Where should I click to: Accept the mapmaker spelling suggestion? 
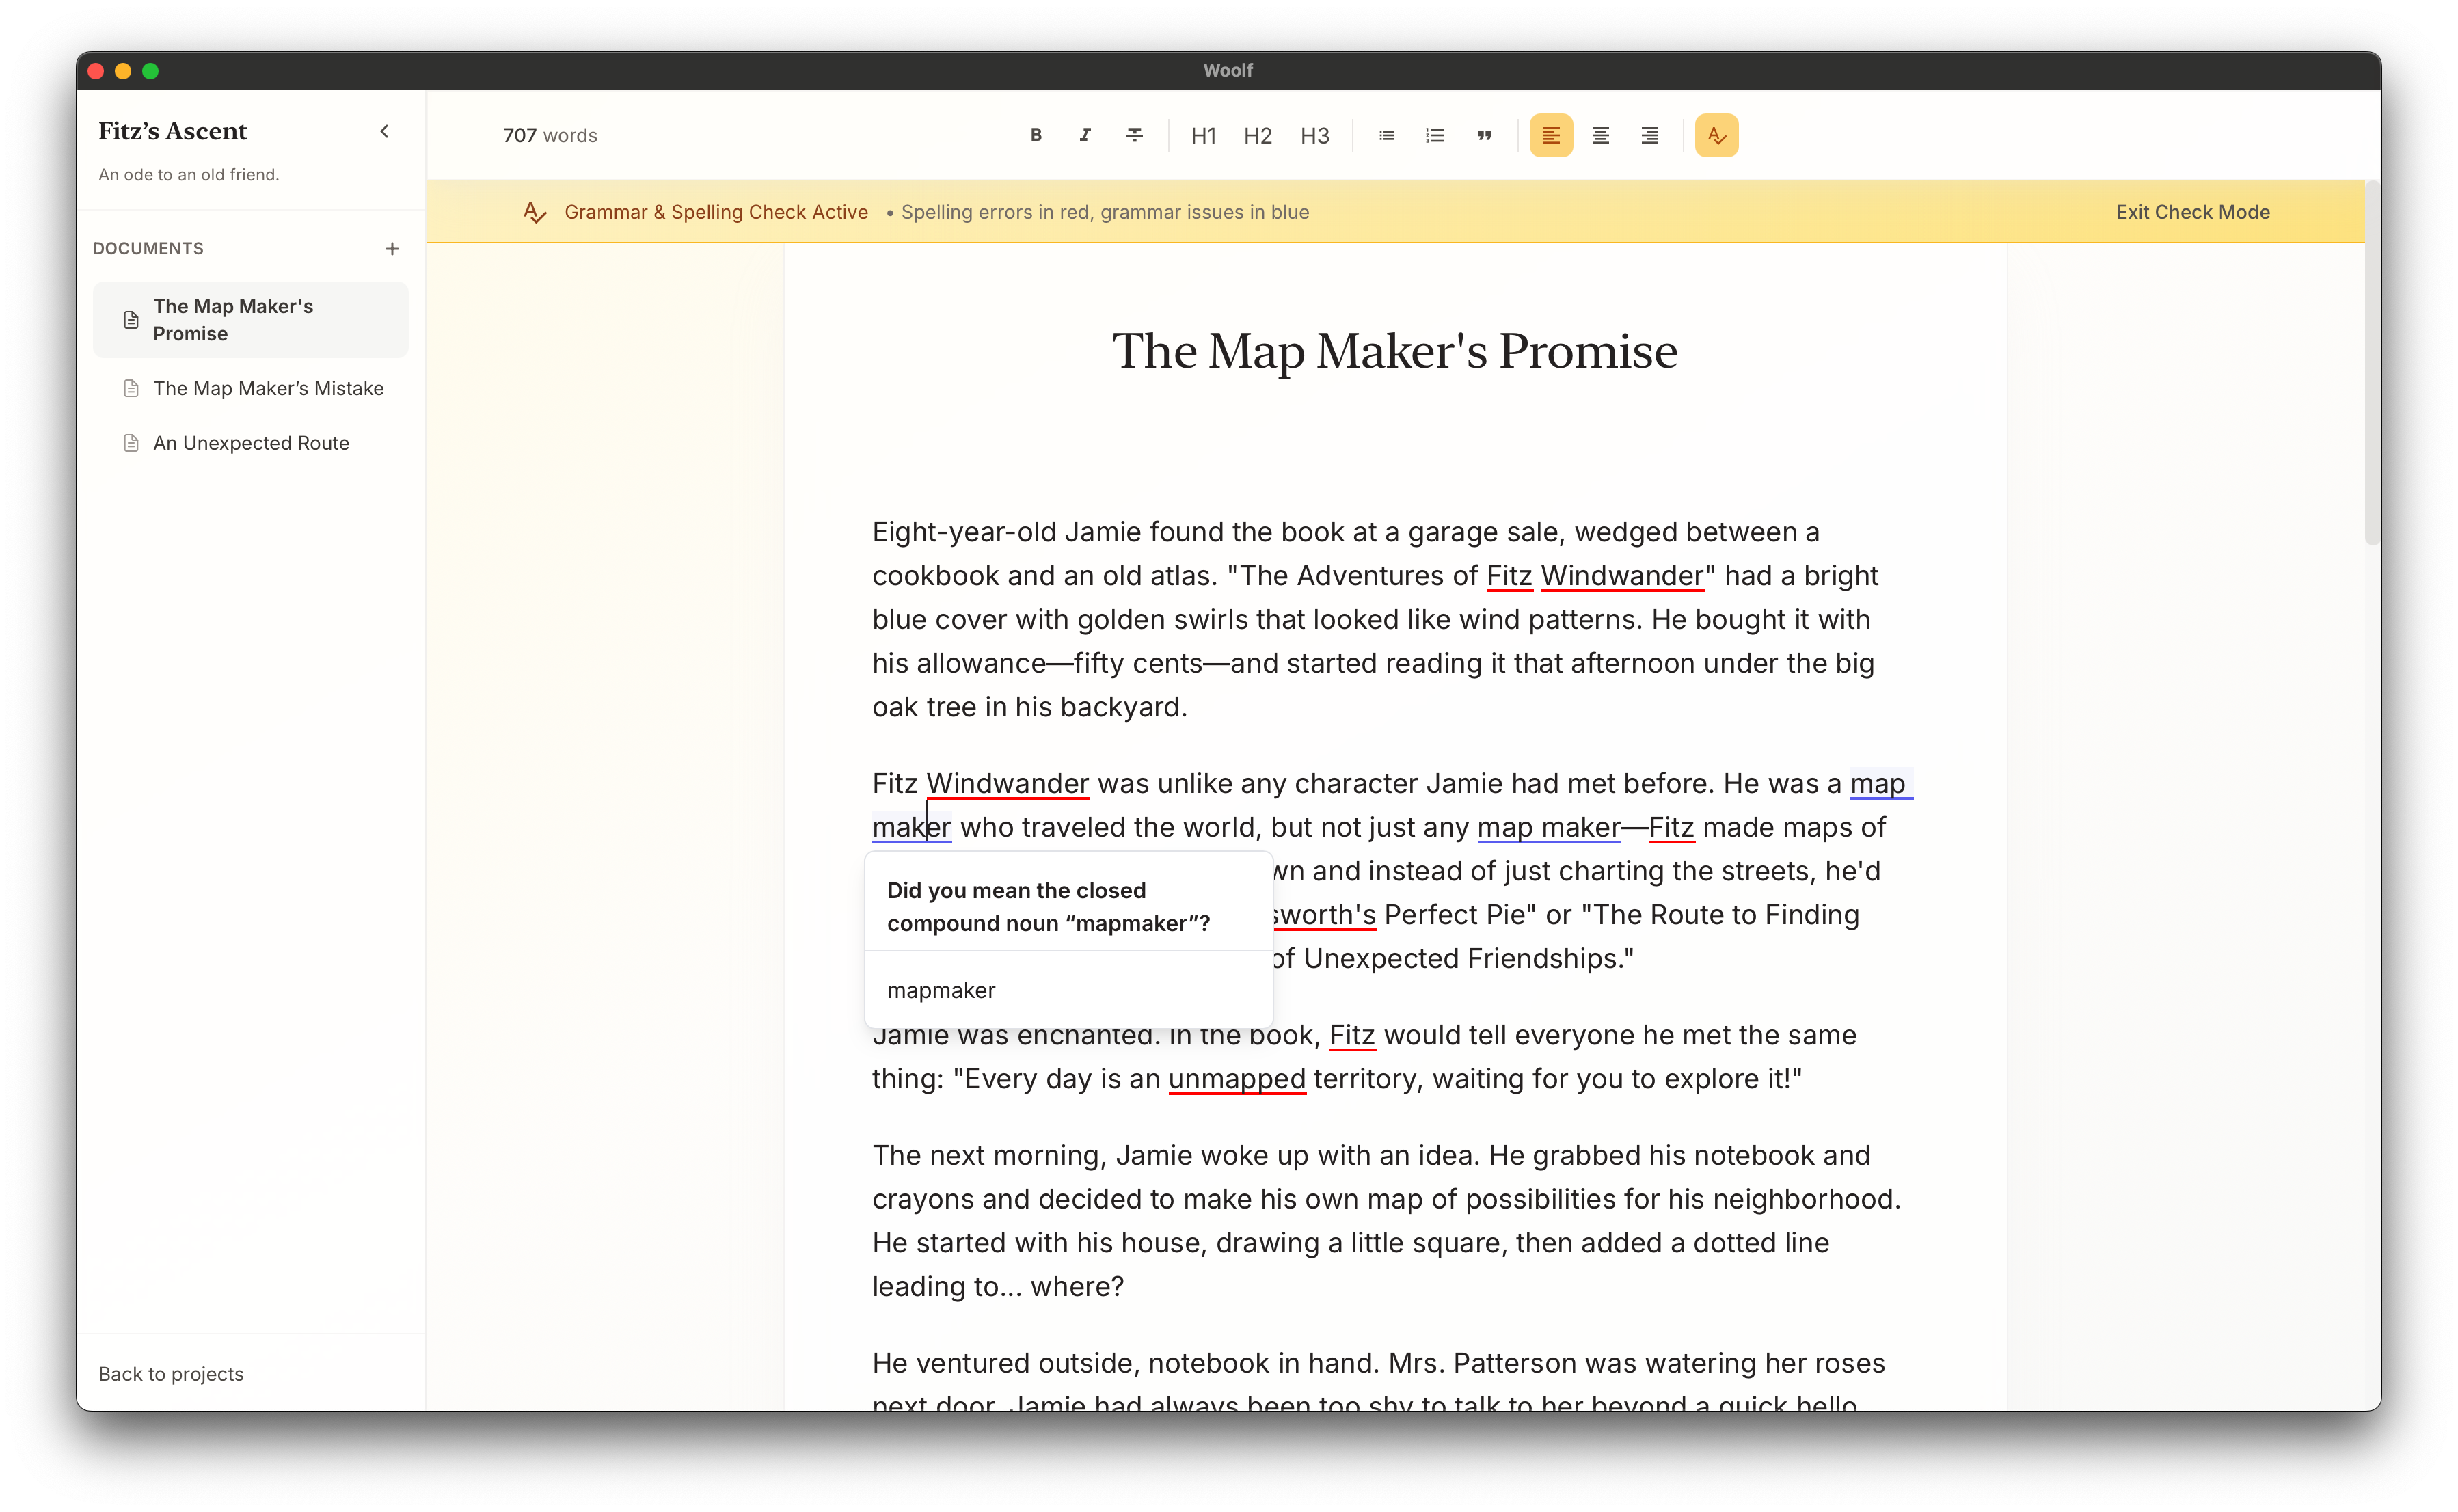pyautogui.click(x=940, y=990)
